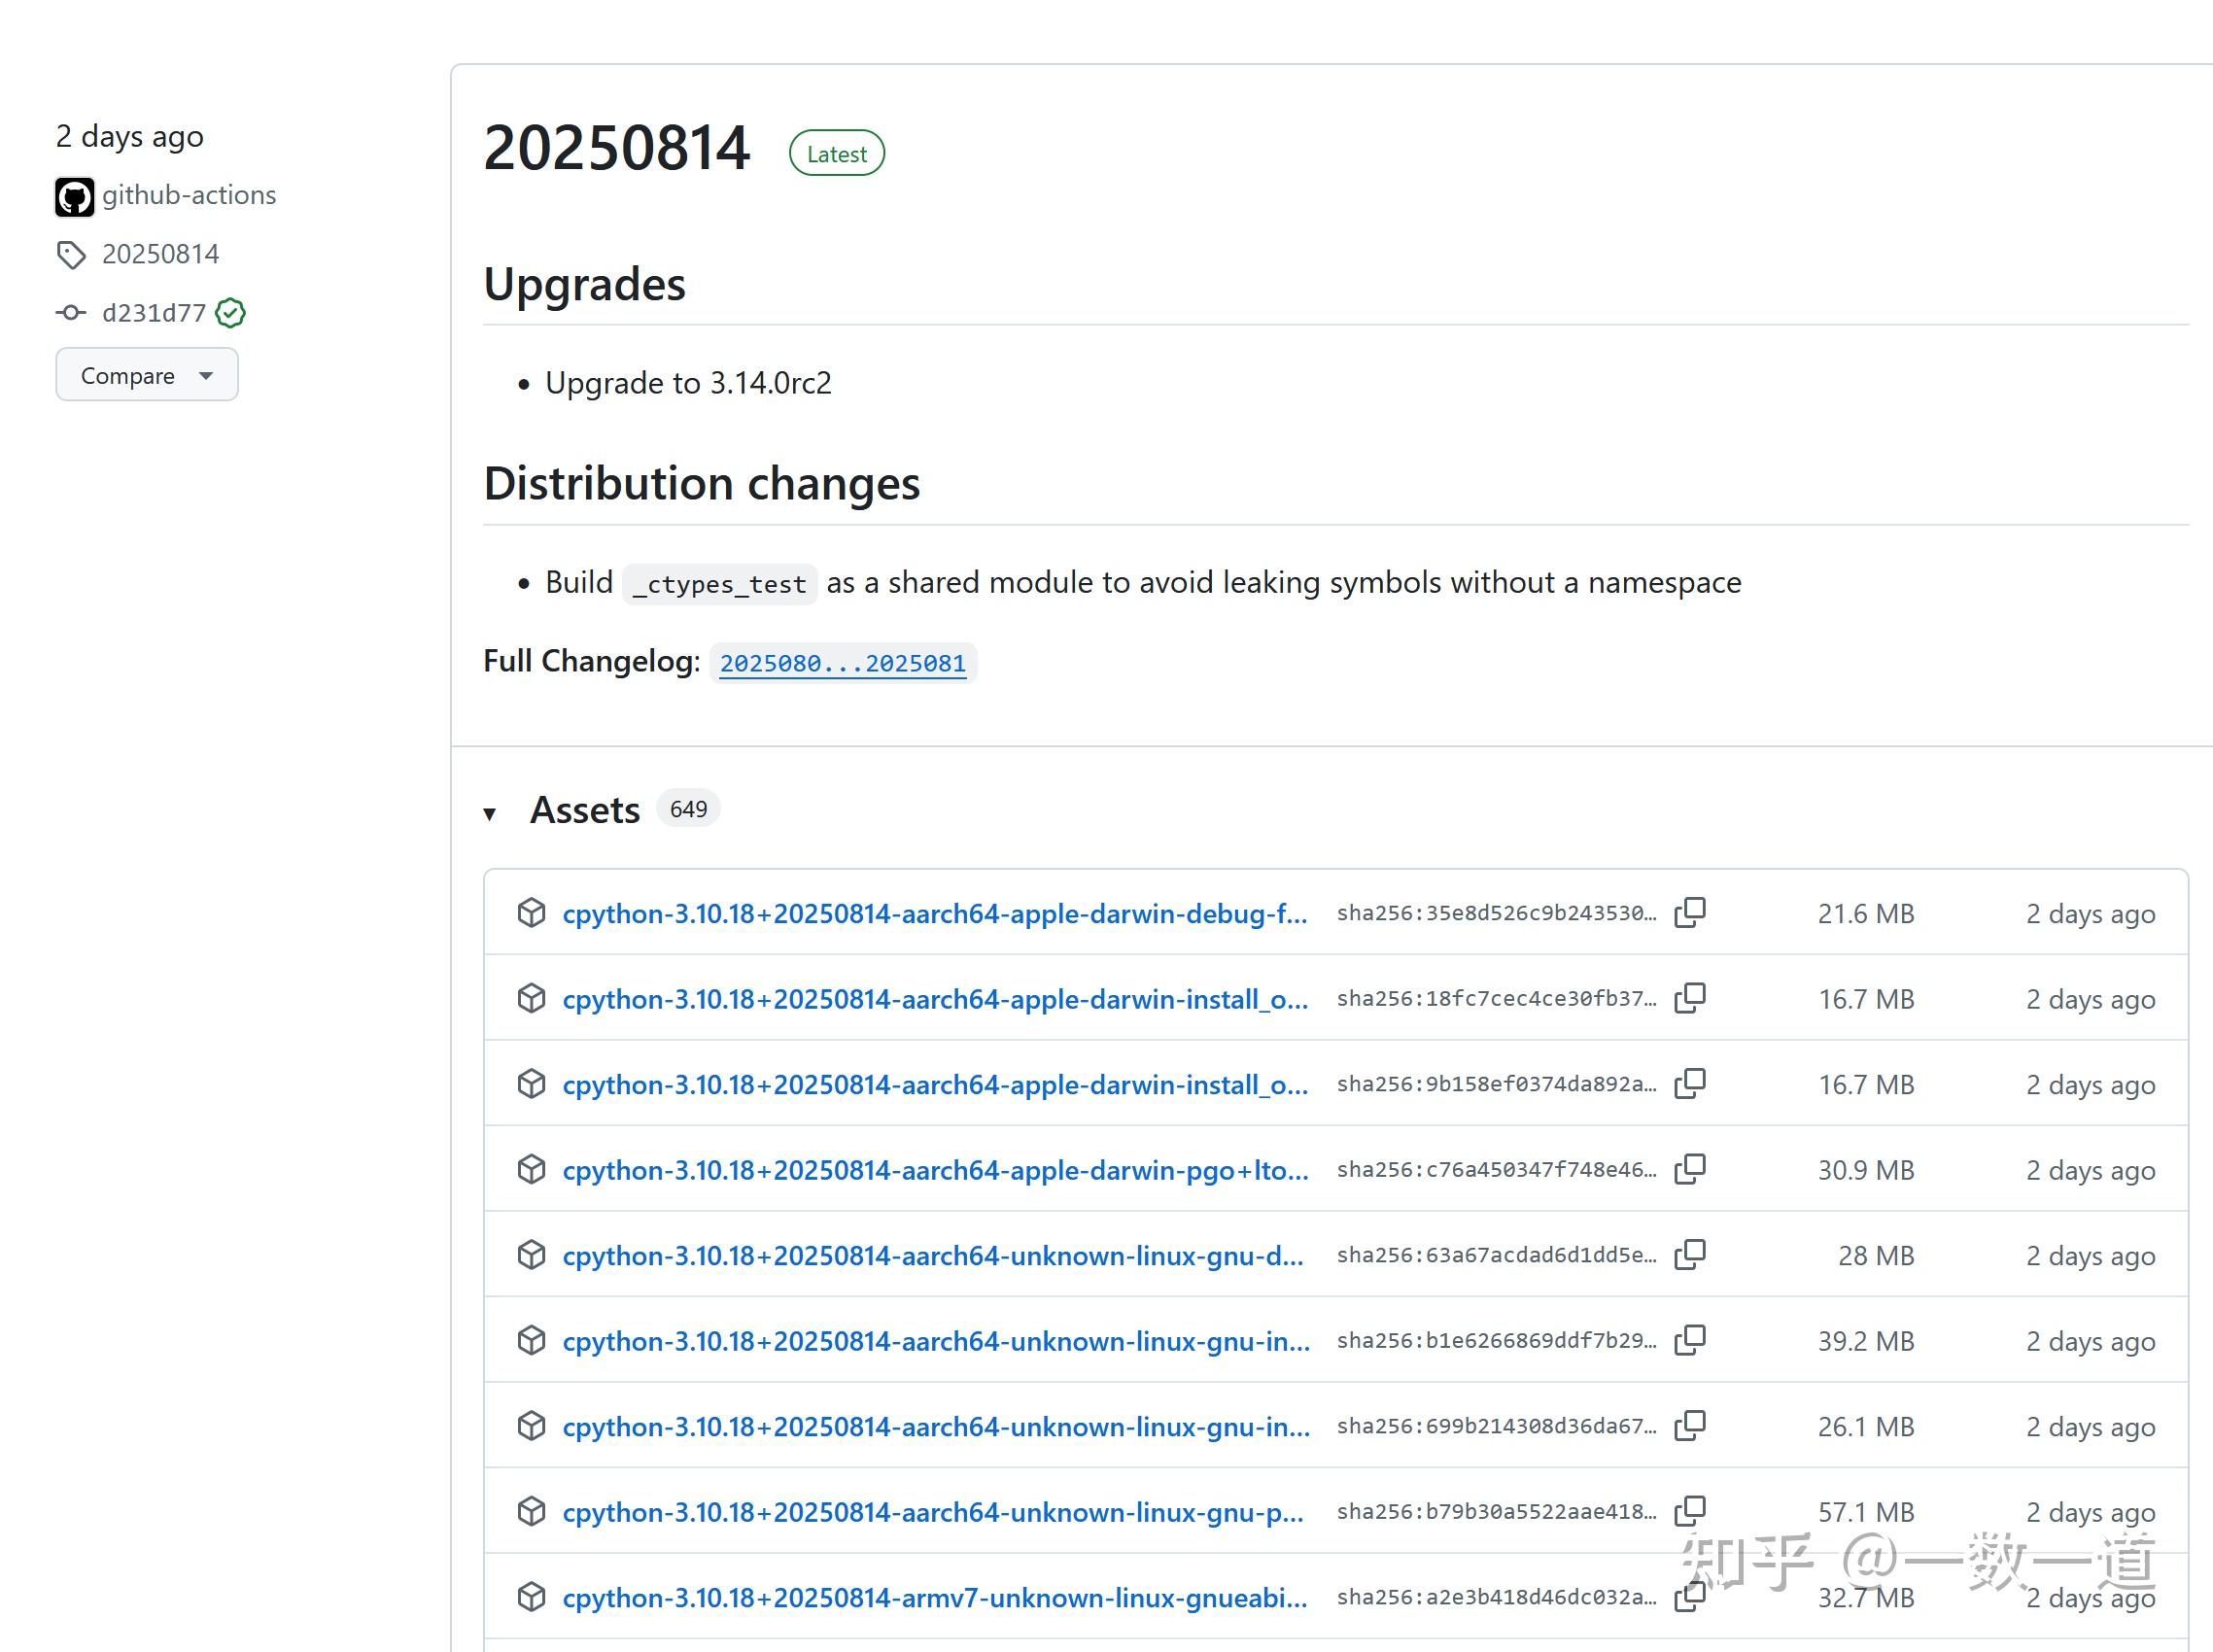Open github-actions author profile
The image size is (2213, 1652).
[188, 195]
